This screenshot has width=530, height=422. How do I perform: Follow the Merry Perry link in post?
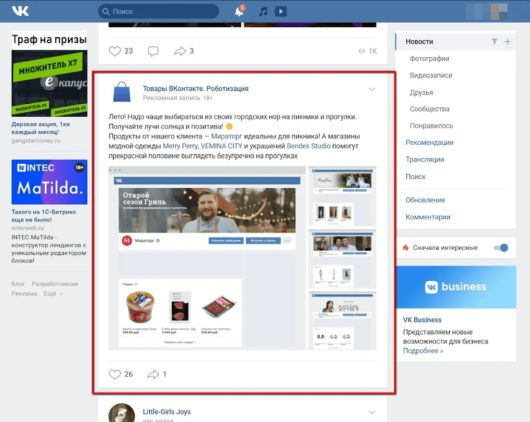tap(180, 146)
